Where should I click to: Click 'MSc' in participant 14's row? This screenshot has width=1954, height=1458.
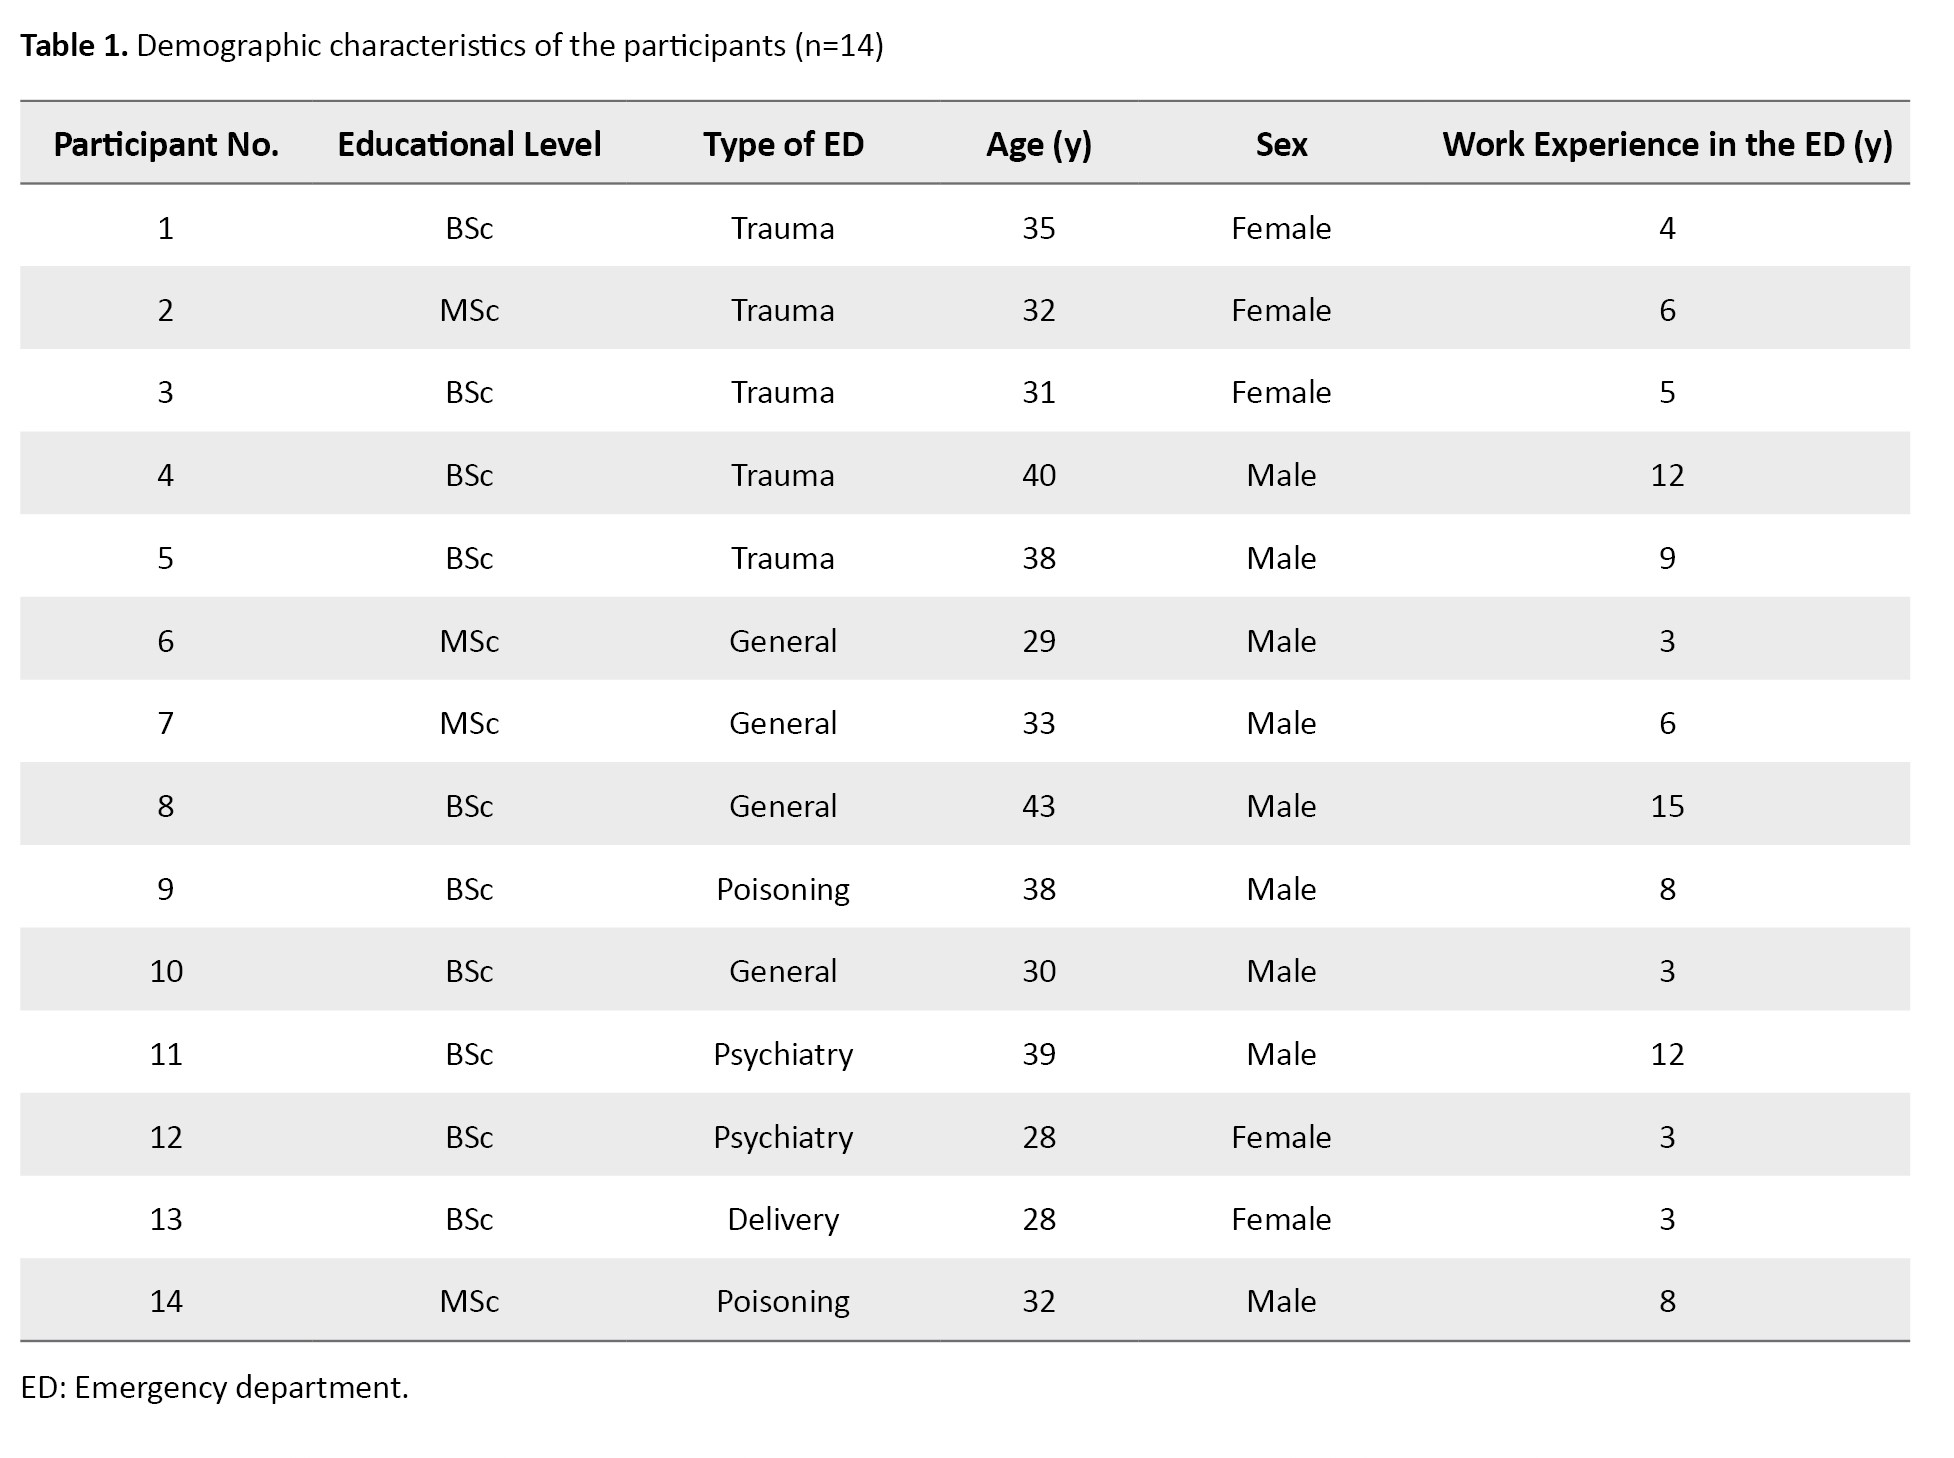click(469, 1301)
